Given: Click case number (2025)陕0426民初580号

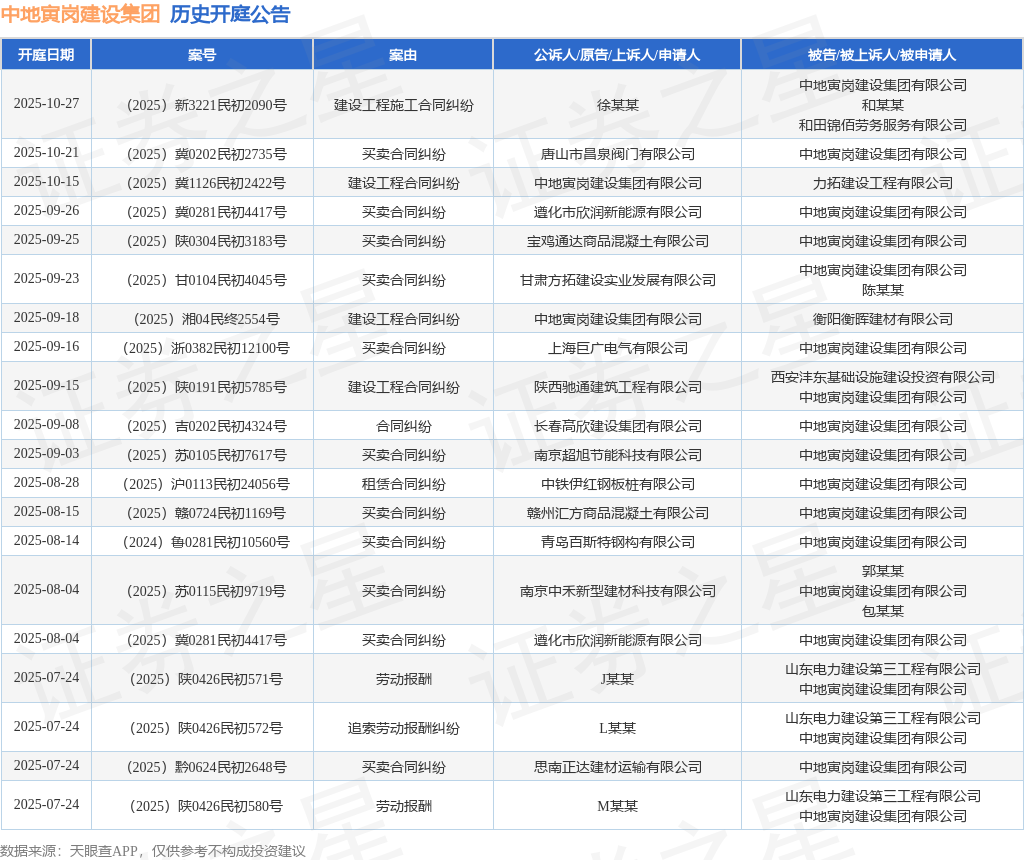Looking at the screenshot, I should [x=206, y=806].
